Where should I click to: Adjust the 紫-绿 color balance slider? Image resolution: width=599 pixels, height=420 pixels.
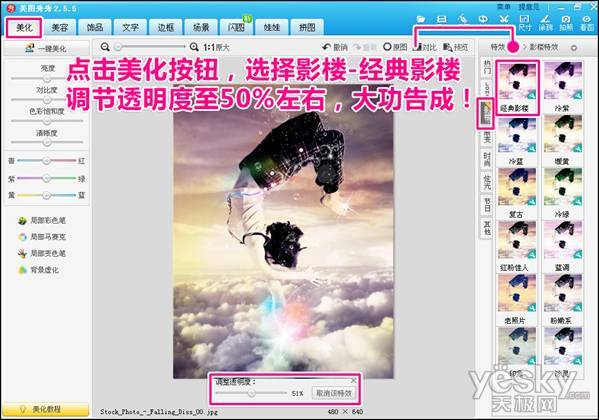pyautogui.click(x=47, y=178)
